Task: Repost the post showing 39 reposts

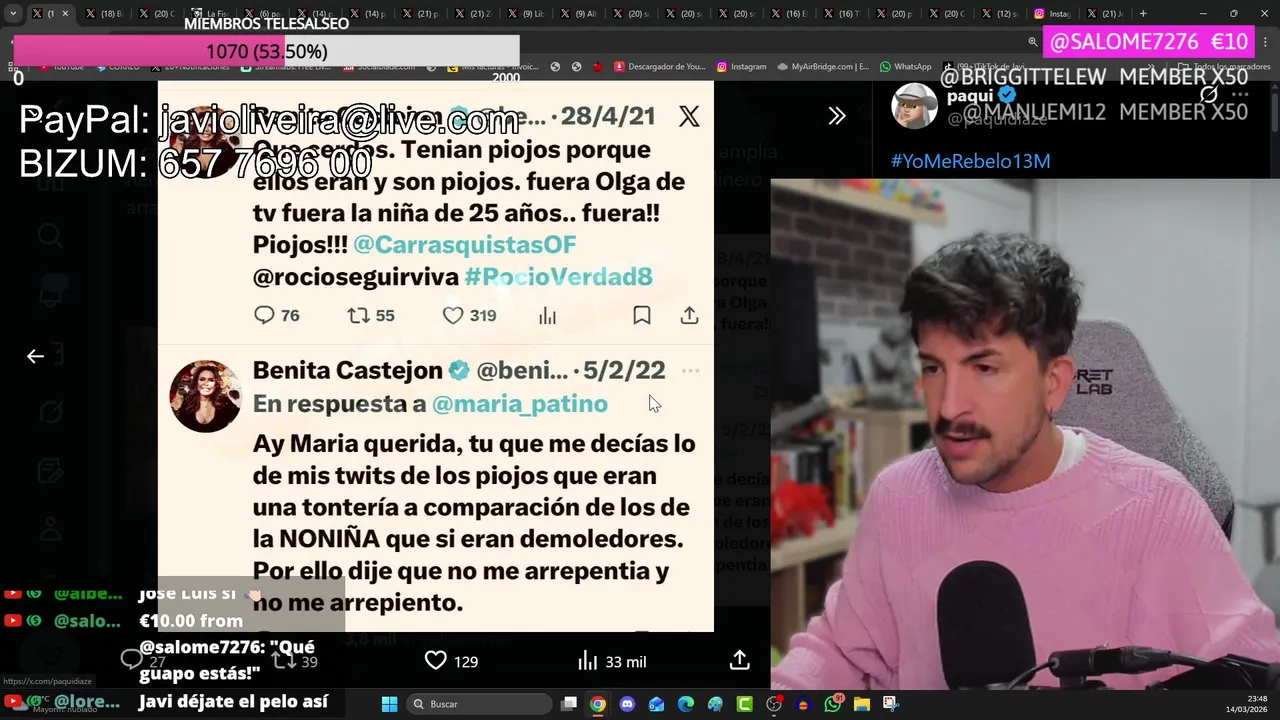Action: point(285,661)
